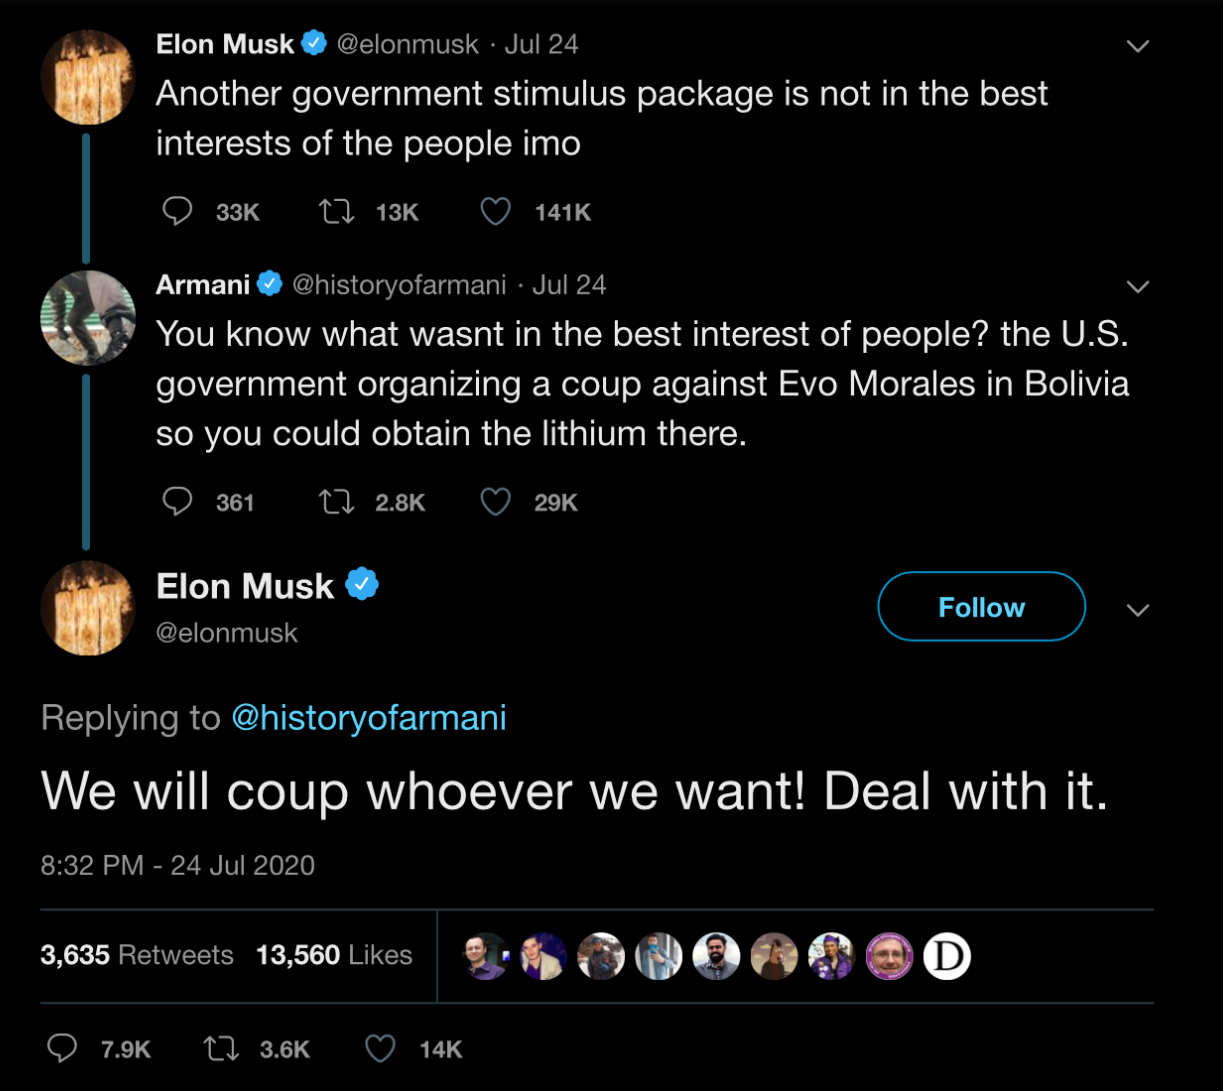Retweet Armani's tweet about Bolivia
Image resolution: width=1223 pixels, height=1091 pixels.
click(335, 502)
